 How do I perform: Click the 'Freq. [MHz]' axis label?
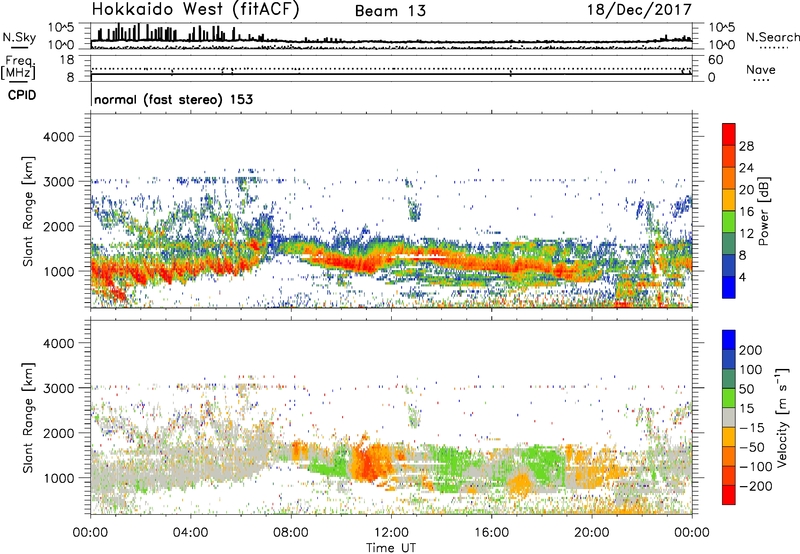pos(18,68)
